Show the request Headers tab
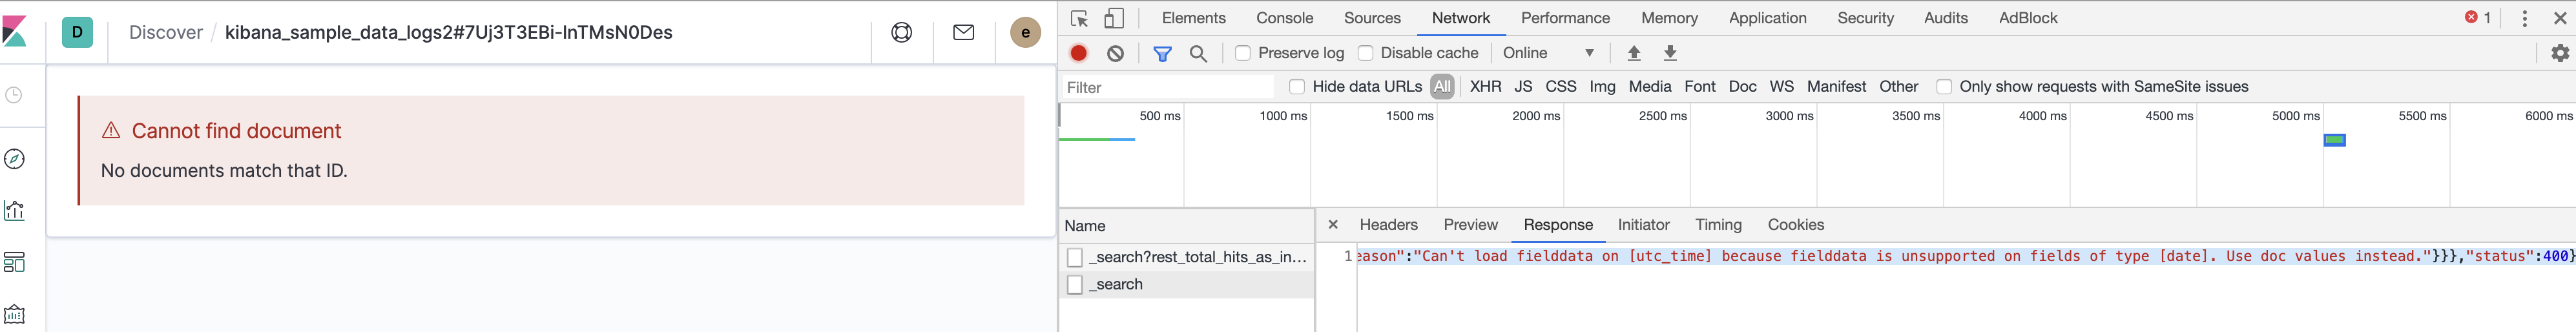Viewport: 2576px width, 332px height. tap(1388, 225)
